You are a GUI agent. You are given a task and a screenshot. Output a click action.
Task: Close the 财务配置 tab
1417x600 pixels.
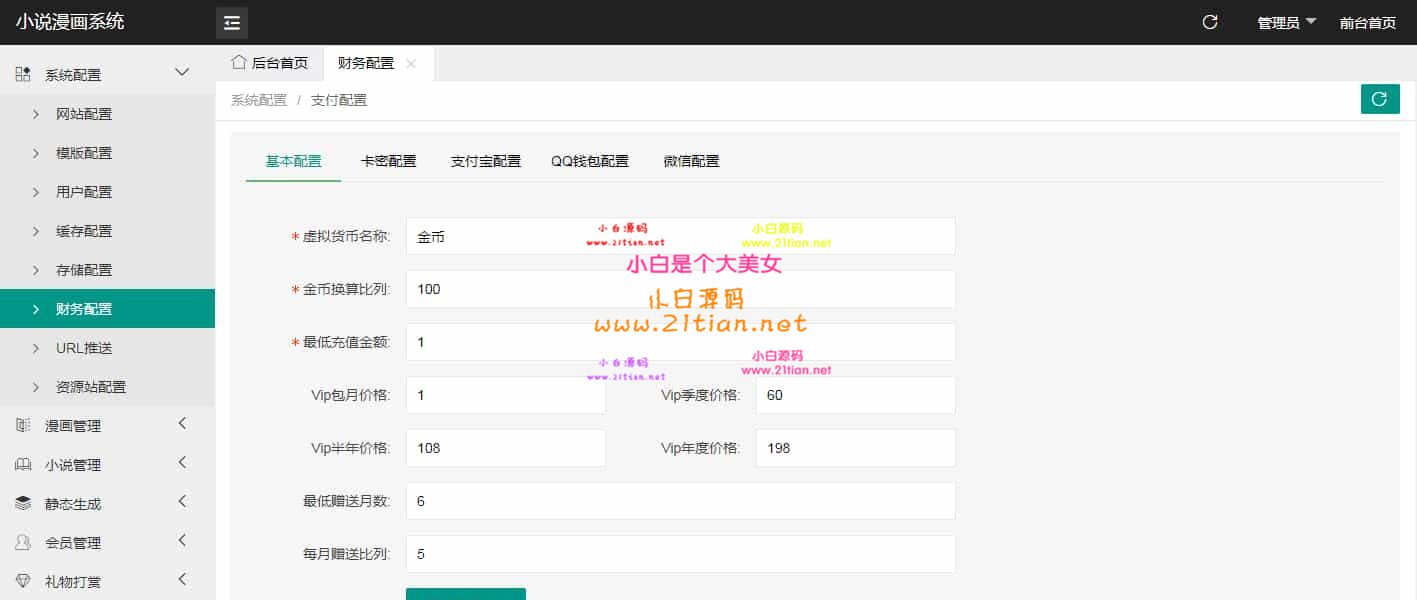(411, 63)
